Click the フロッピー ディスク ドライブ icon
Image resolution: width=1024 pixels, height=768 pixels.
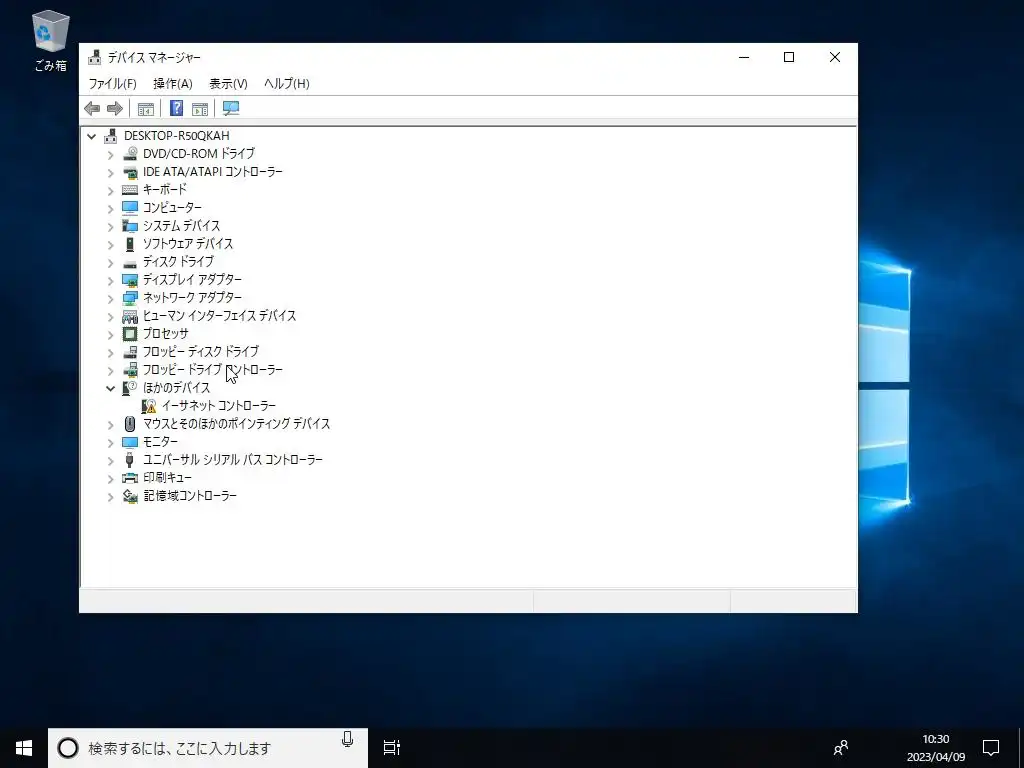[130, 352]
